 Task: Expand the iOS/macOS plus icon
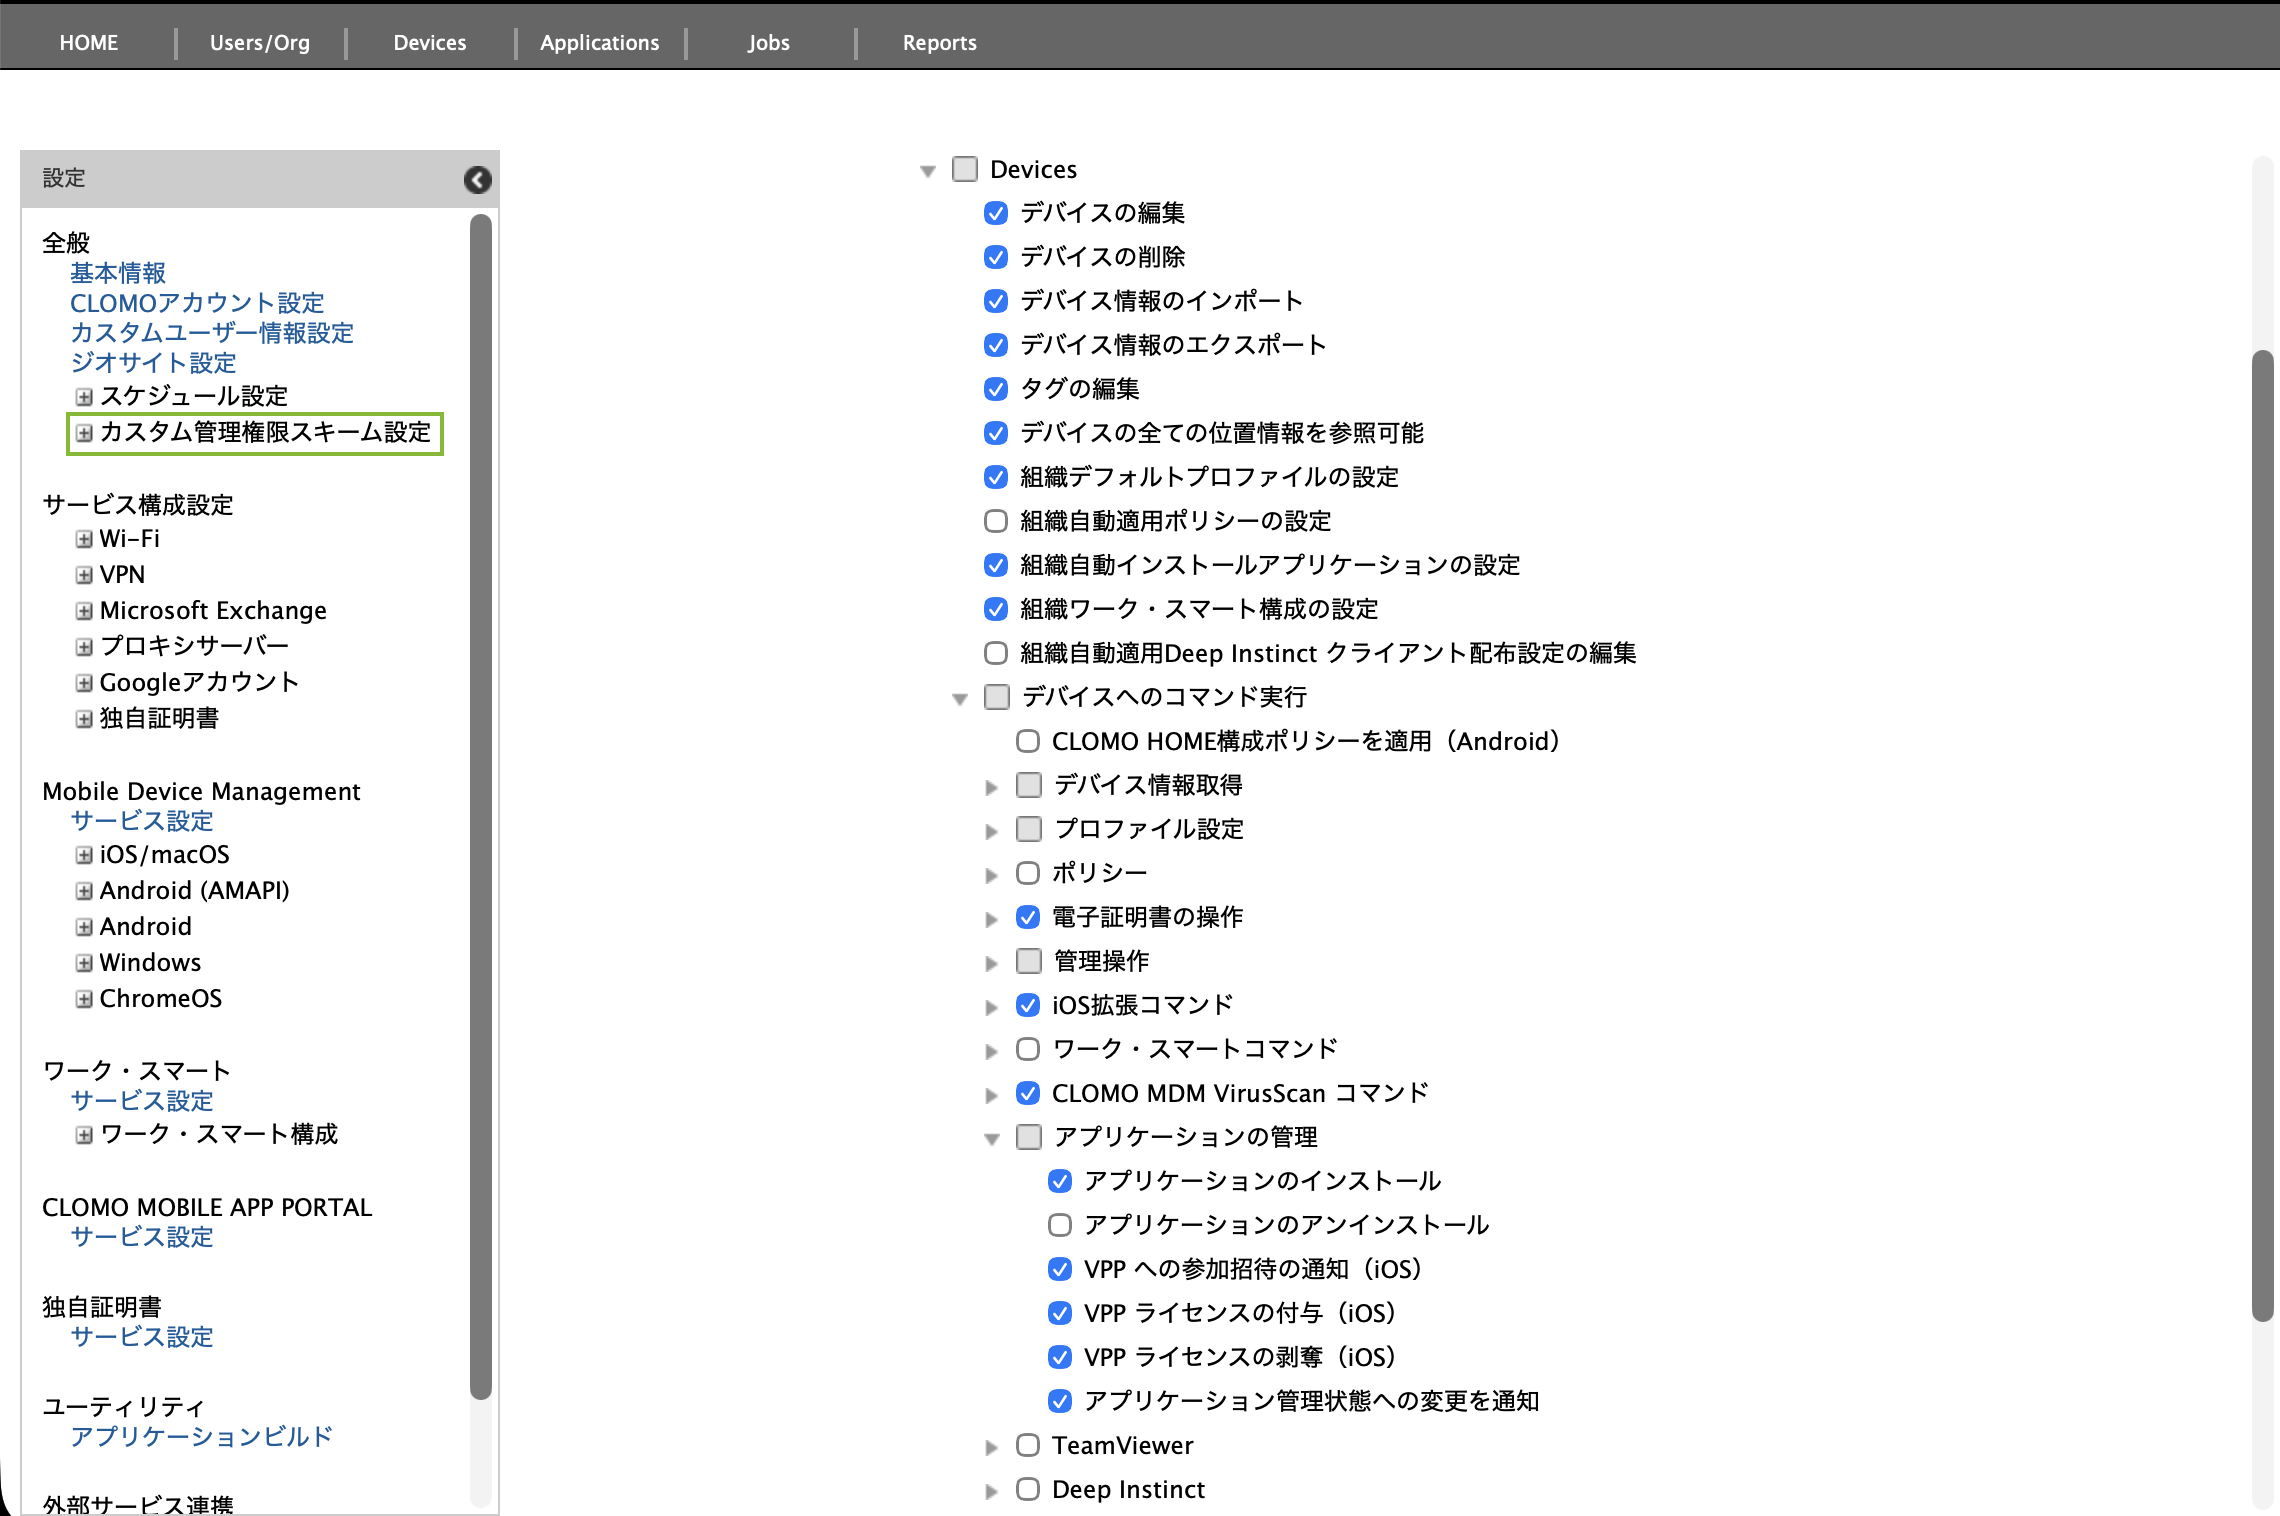(x=84, y=855)
